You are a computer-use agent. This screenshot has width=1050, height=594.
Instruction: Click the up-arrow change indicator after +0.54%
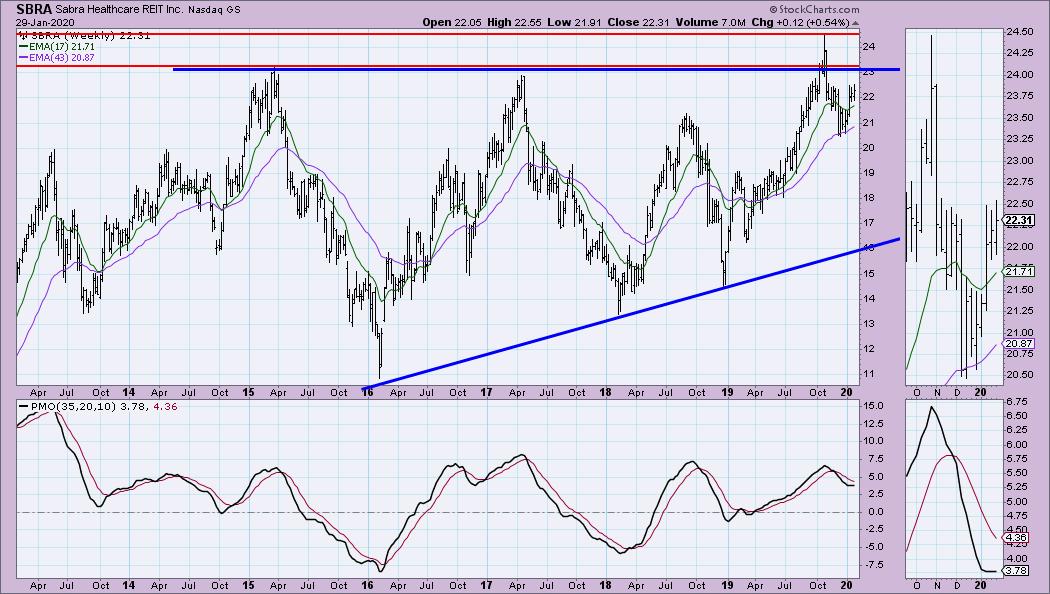coord(854,22)
